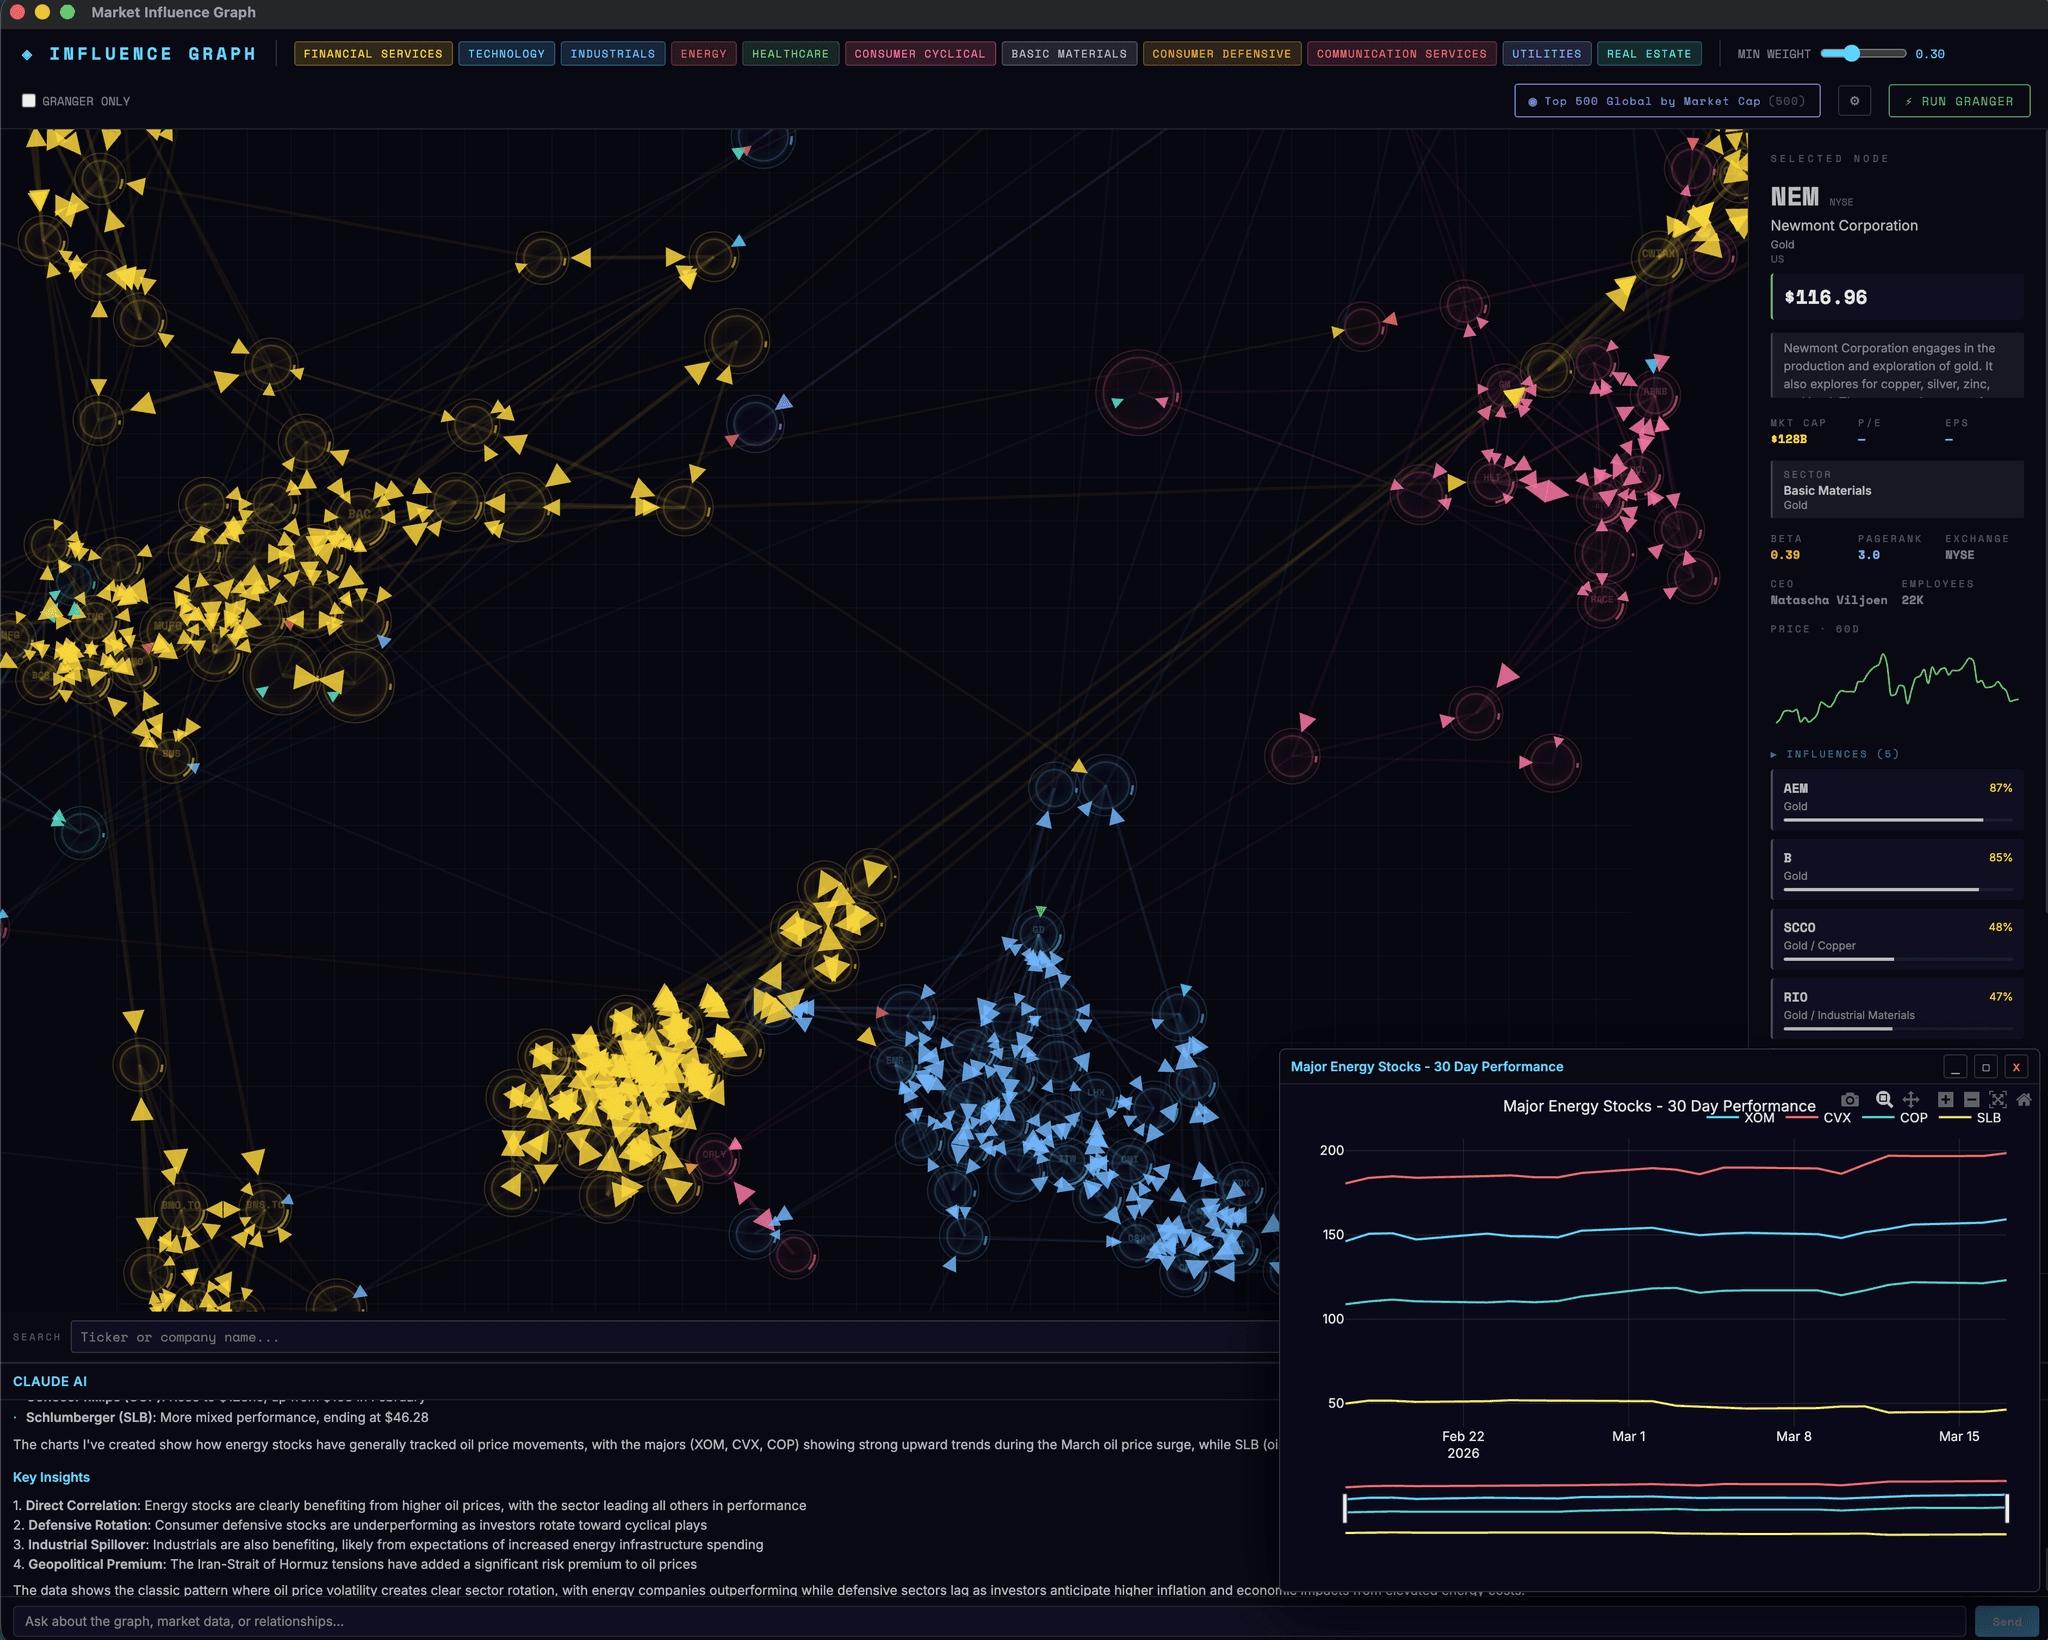
Task: Collapse the INFLUENCES (5) section
Action: click(x=1829, y=753)
